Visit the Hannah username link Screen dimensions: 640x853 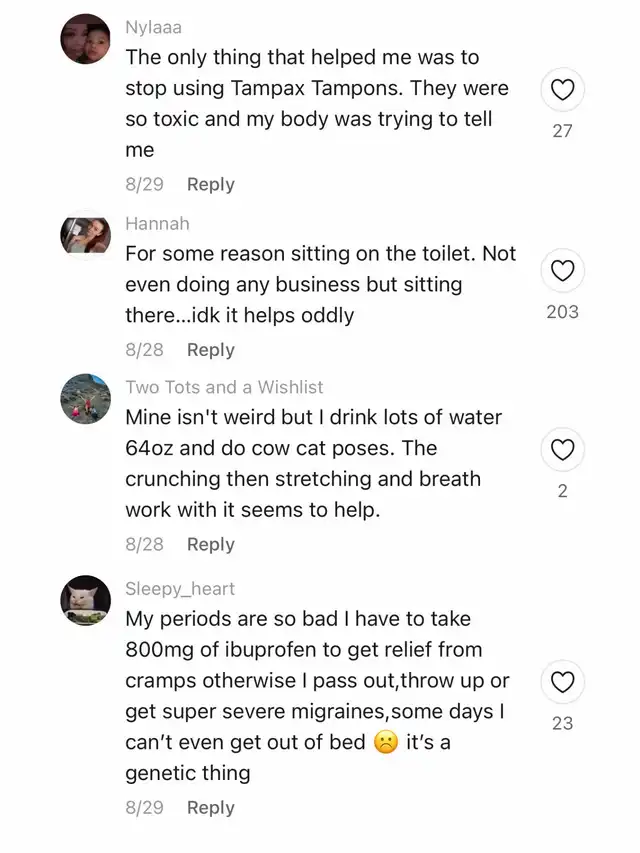(x=157, y=223)
